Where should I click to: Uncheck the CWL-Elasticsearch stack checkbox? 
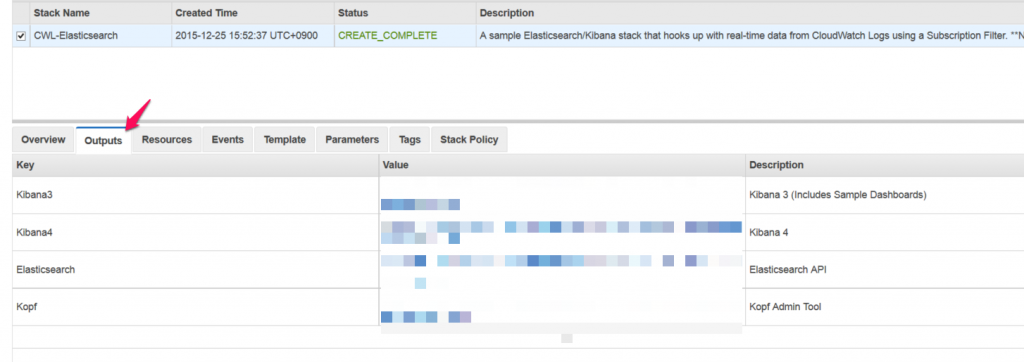click(x=20, y=37)
